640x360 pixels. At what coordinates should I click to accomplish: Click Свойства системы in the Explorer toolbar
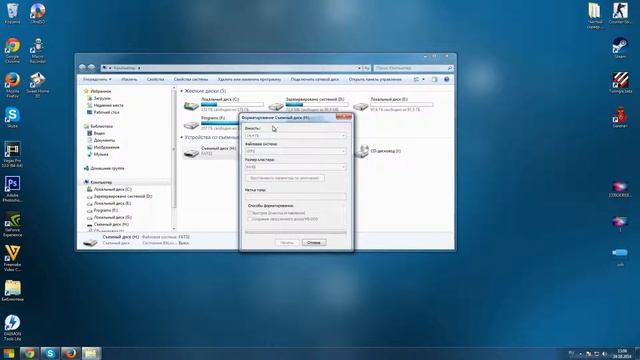[x=191, y=79]
